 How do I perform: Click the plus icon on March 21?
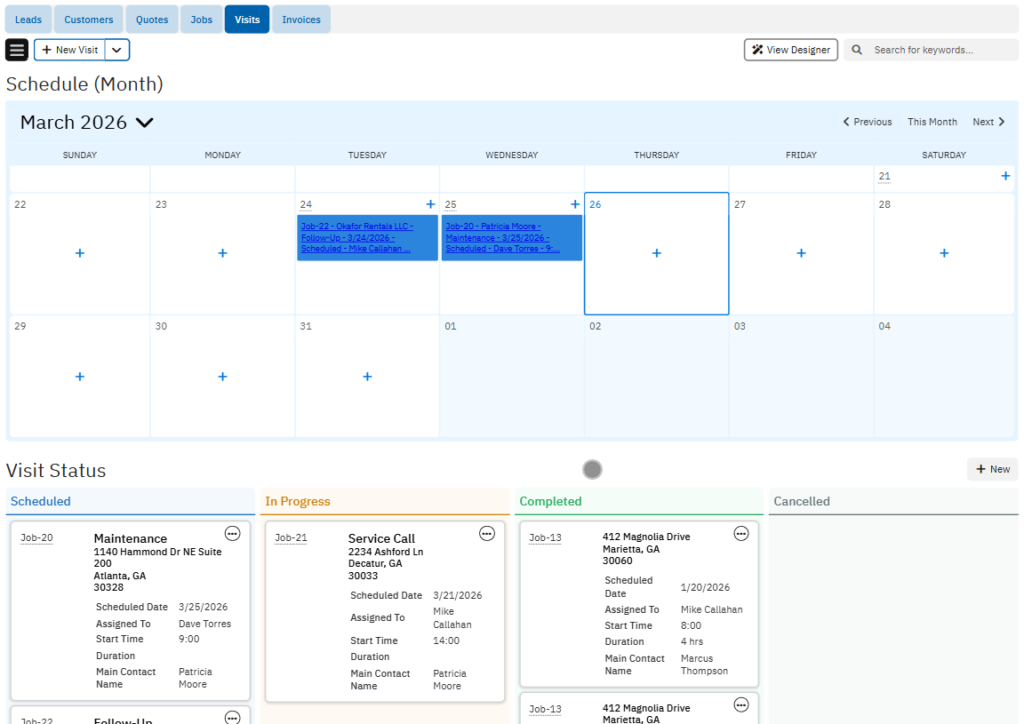(1005, 176)
